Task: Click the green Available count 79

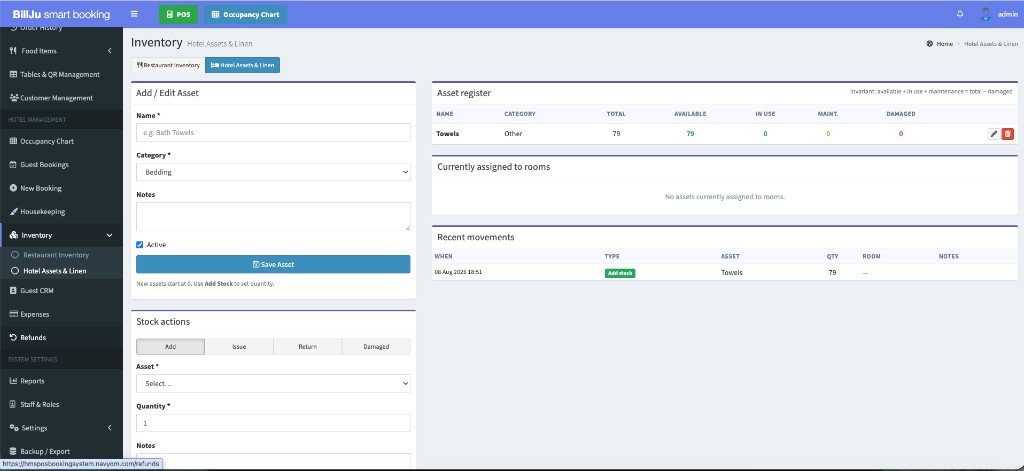Action: pyautogui.click(x=690, y=133)
